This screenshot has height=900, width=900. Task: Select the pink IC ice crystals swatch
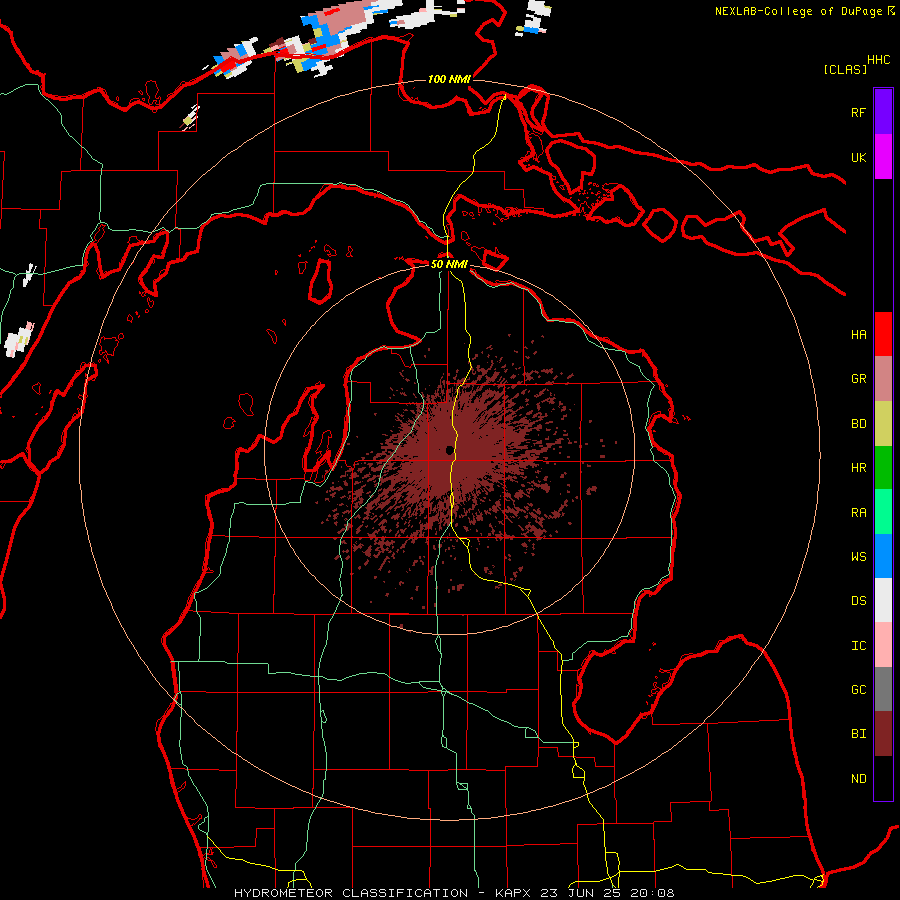[x=883, y=645]
